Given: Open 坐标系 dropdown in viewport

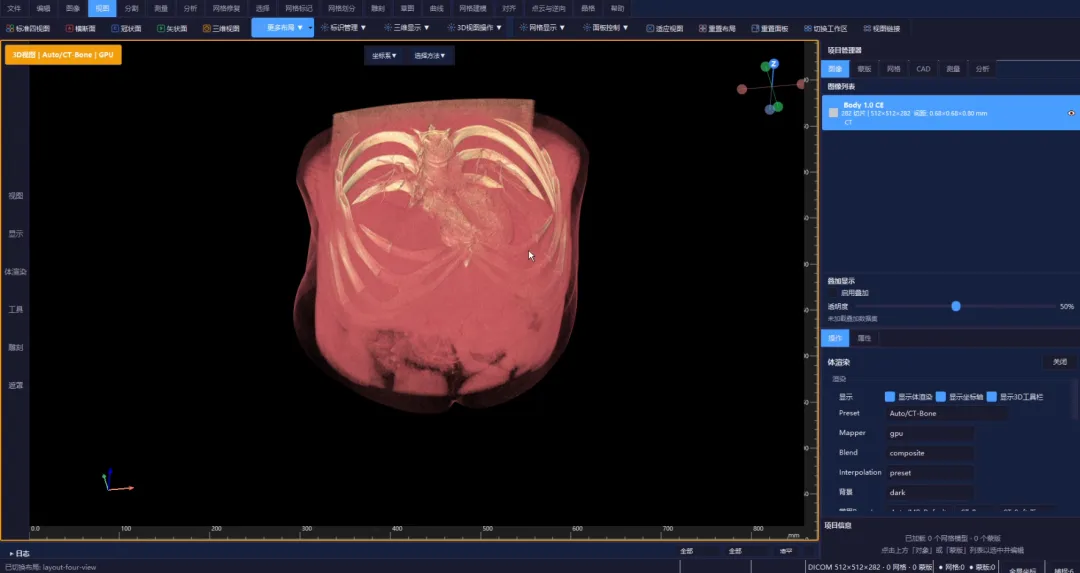Looking at the screenshot, I should tap(384, 56).
